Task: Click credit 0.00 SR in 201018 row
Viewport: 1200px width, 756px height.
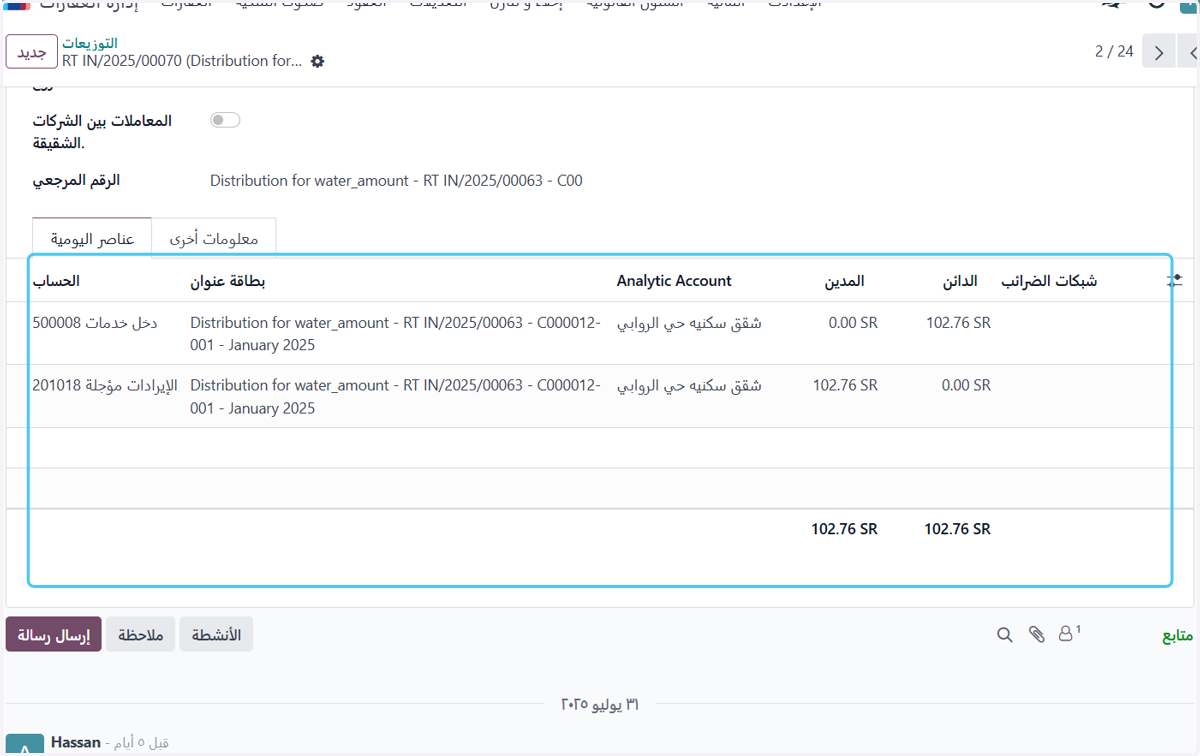Action: tap(964, 385)
